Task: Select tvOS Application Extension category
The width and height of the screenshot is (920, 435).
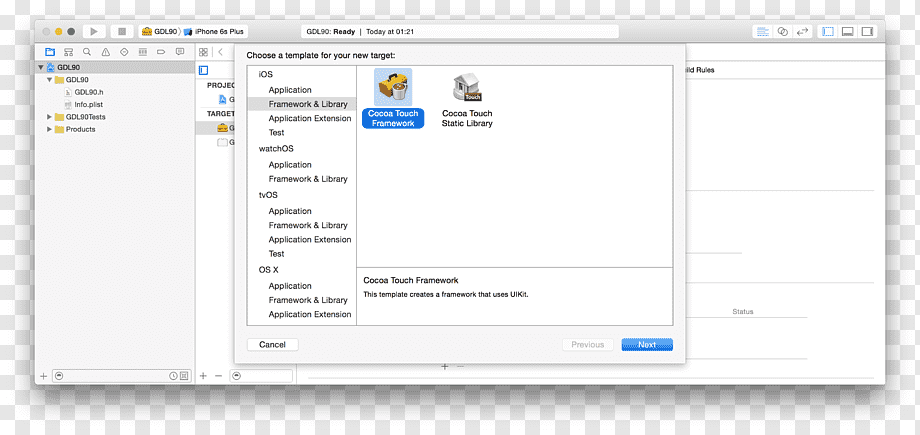Action: [310, 240]
